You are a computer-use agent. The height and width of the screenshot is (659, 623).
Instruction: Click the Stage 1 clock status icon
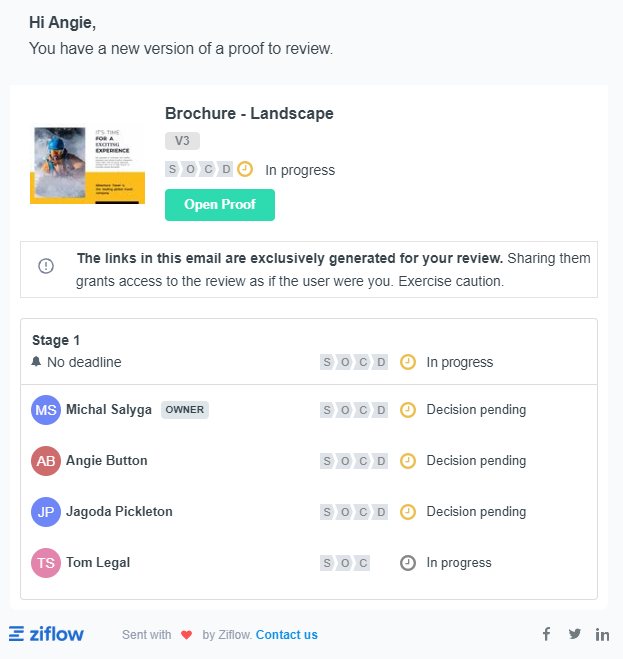tap(407, 362)
